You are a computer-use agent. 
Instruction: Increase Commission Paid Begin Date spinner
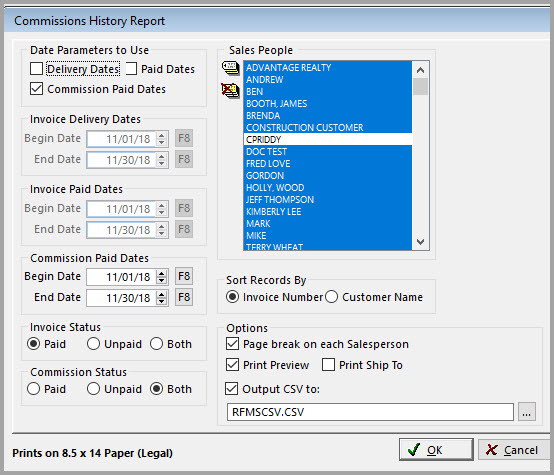pos(162,273)
